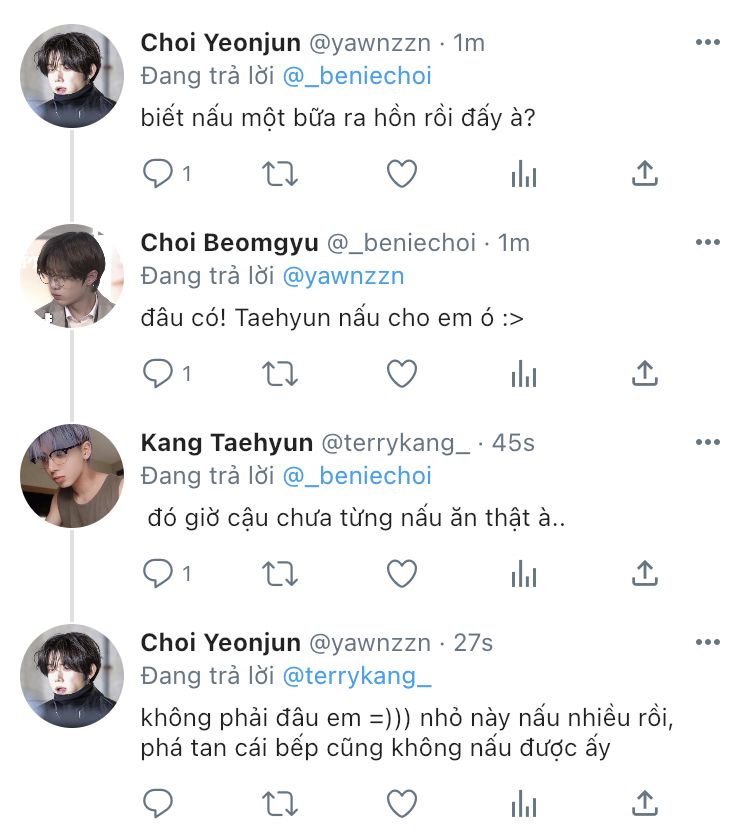This screenshot has height=834, width=750.
Task: Open more options on Kang Taehyun's tweet
Action: (x=707, y=443)
